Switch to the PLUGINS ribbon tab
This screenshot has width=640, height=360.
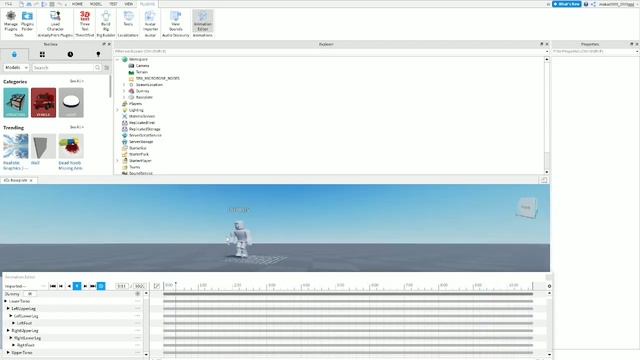pos(147,4)
